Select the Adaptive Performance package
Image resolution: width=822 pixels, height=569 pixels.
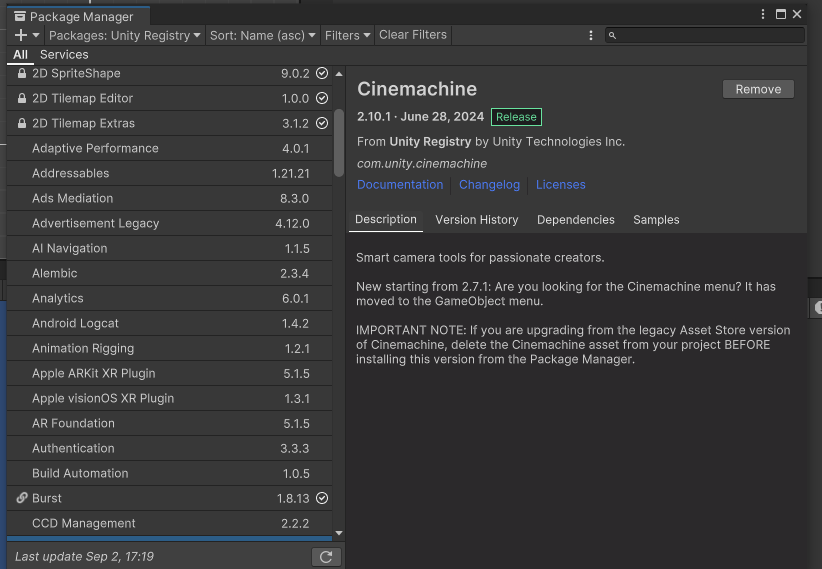tap(169, 148)
